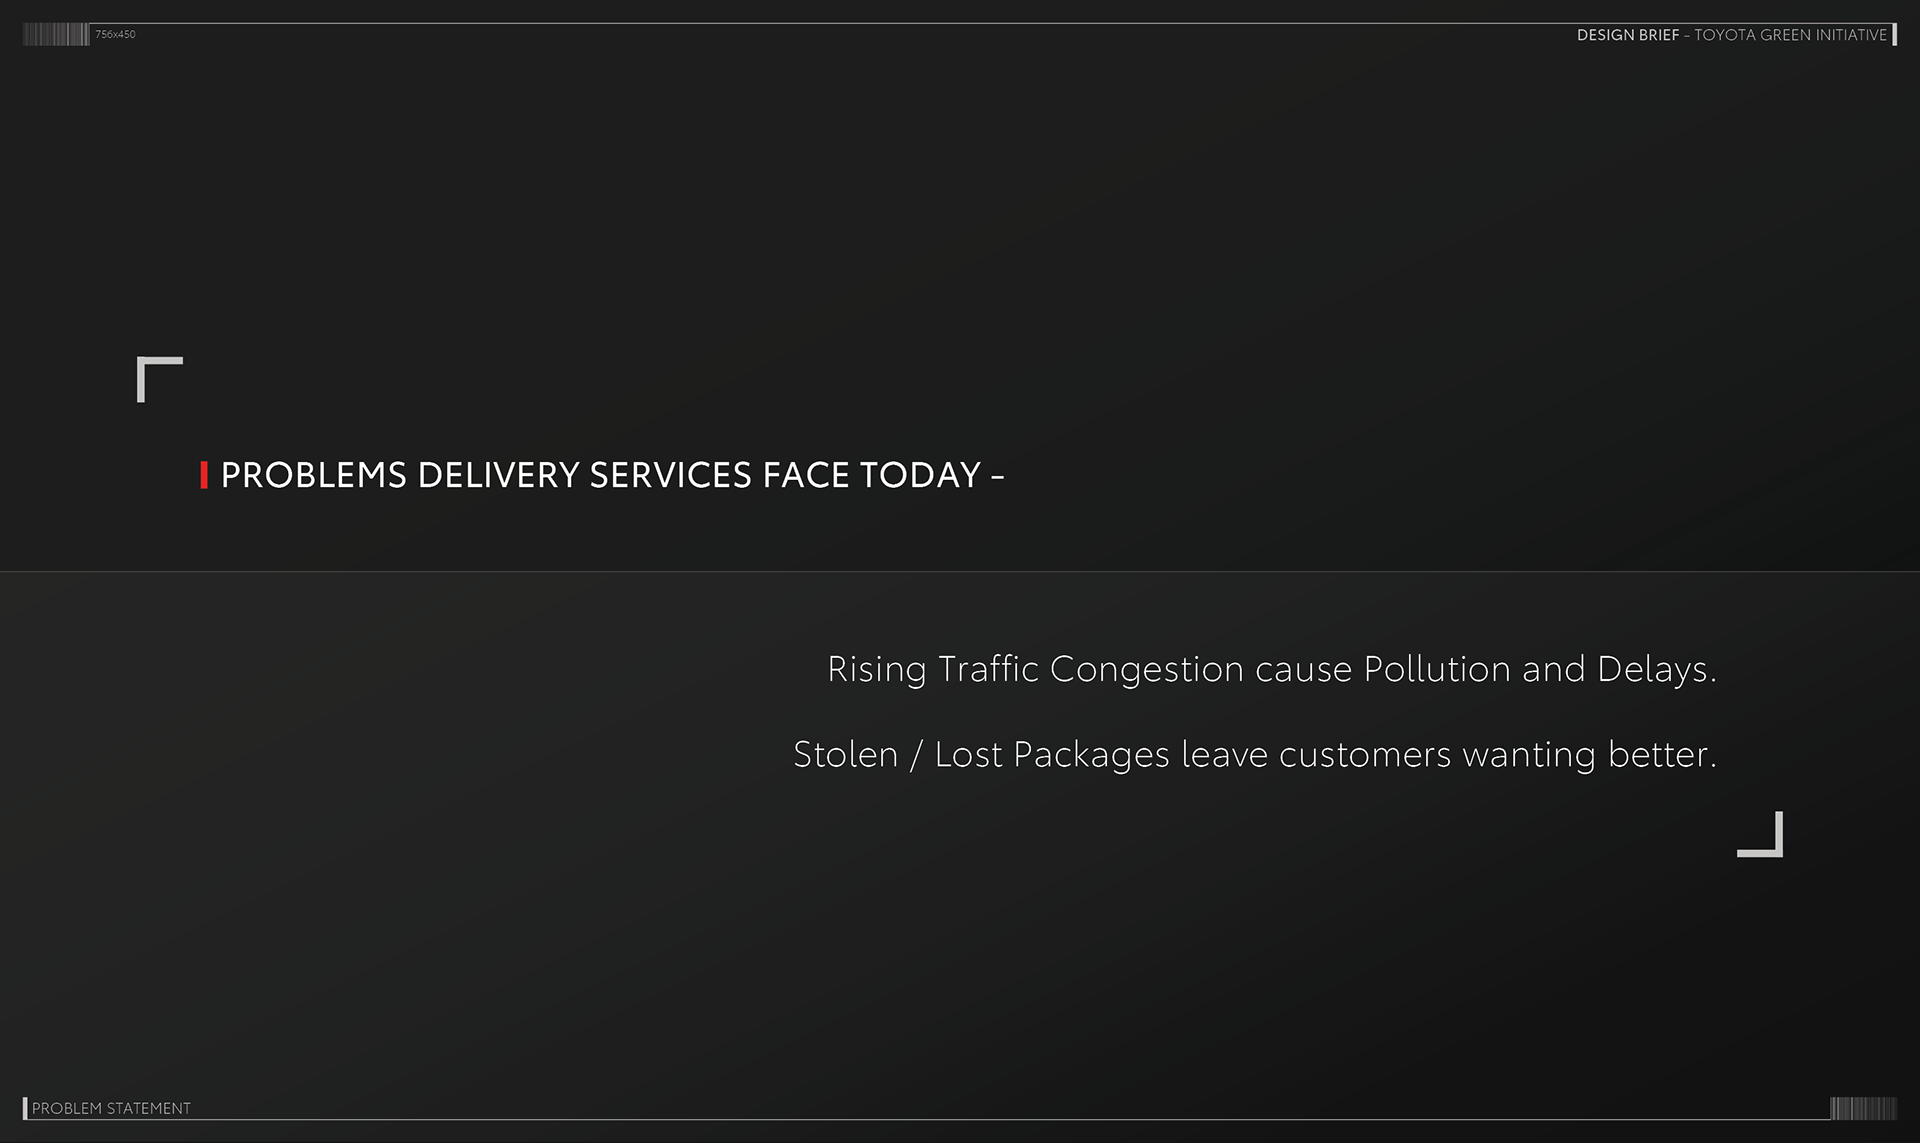This screenshot has height=1143, width=1920.
Task: Click the barcode graphic in the bottom-right corner
Action: (1863, 1108)
